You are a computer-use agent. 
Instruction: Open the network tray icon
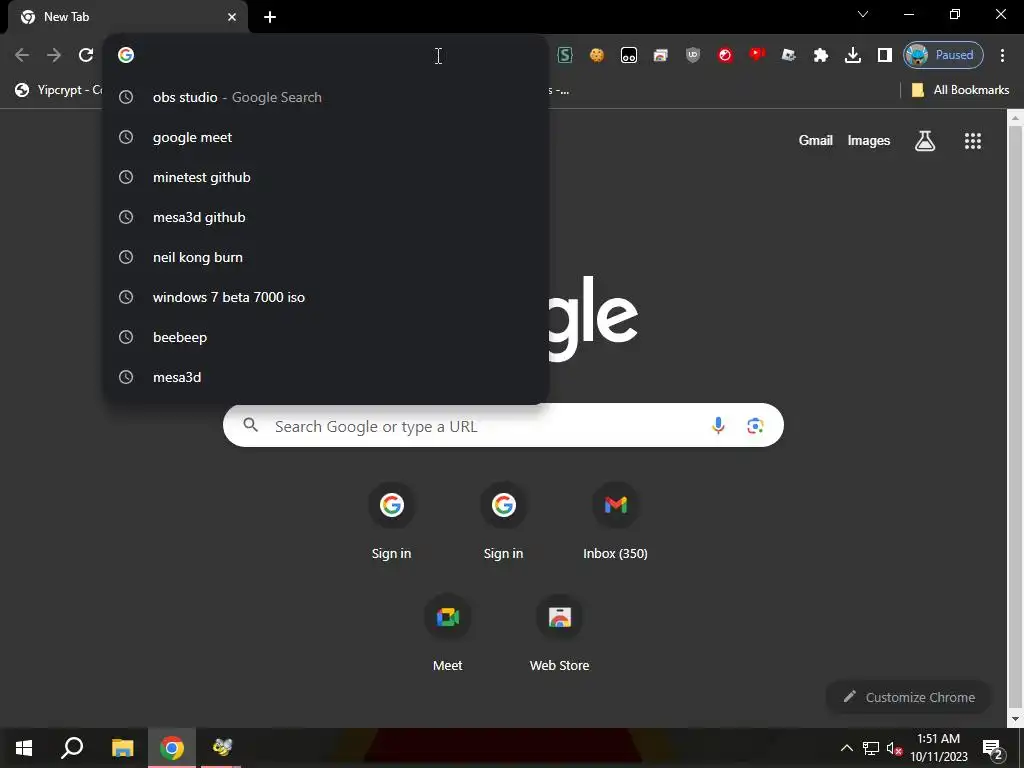pyautogui.click(x=871, y=748)
